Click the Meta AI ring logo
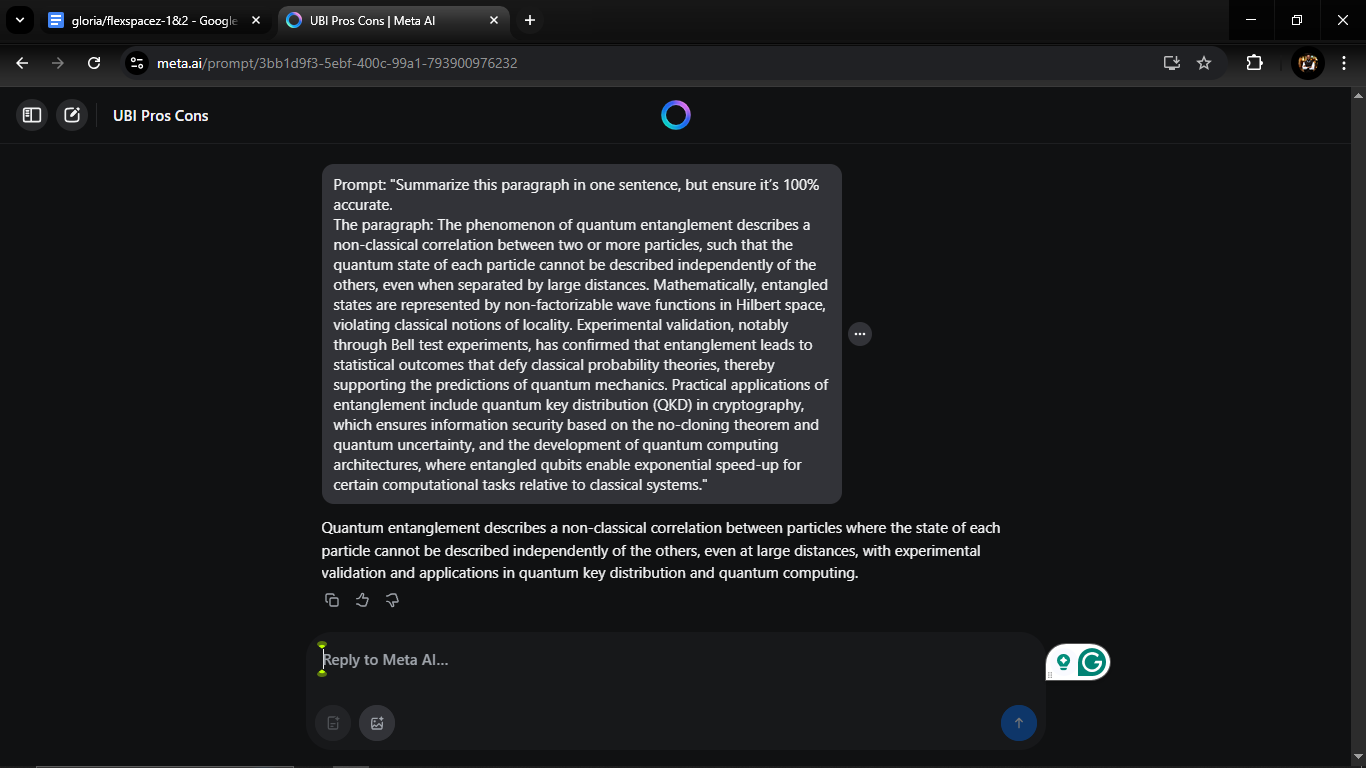 (676, 115)
